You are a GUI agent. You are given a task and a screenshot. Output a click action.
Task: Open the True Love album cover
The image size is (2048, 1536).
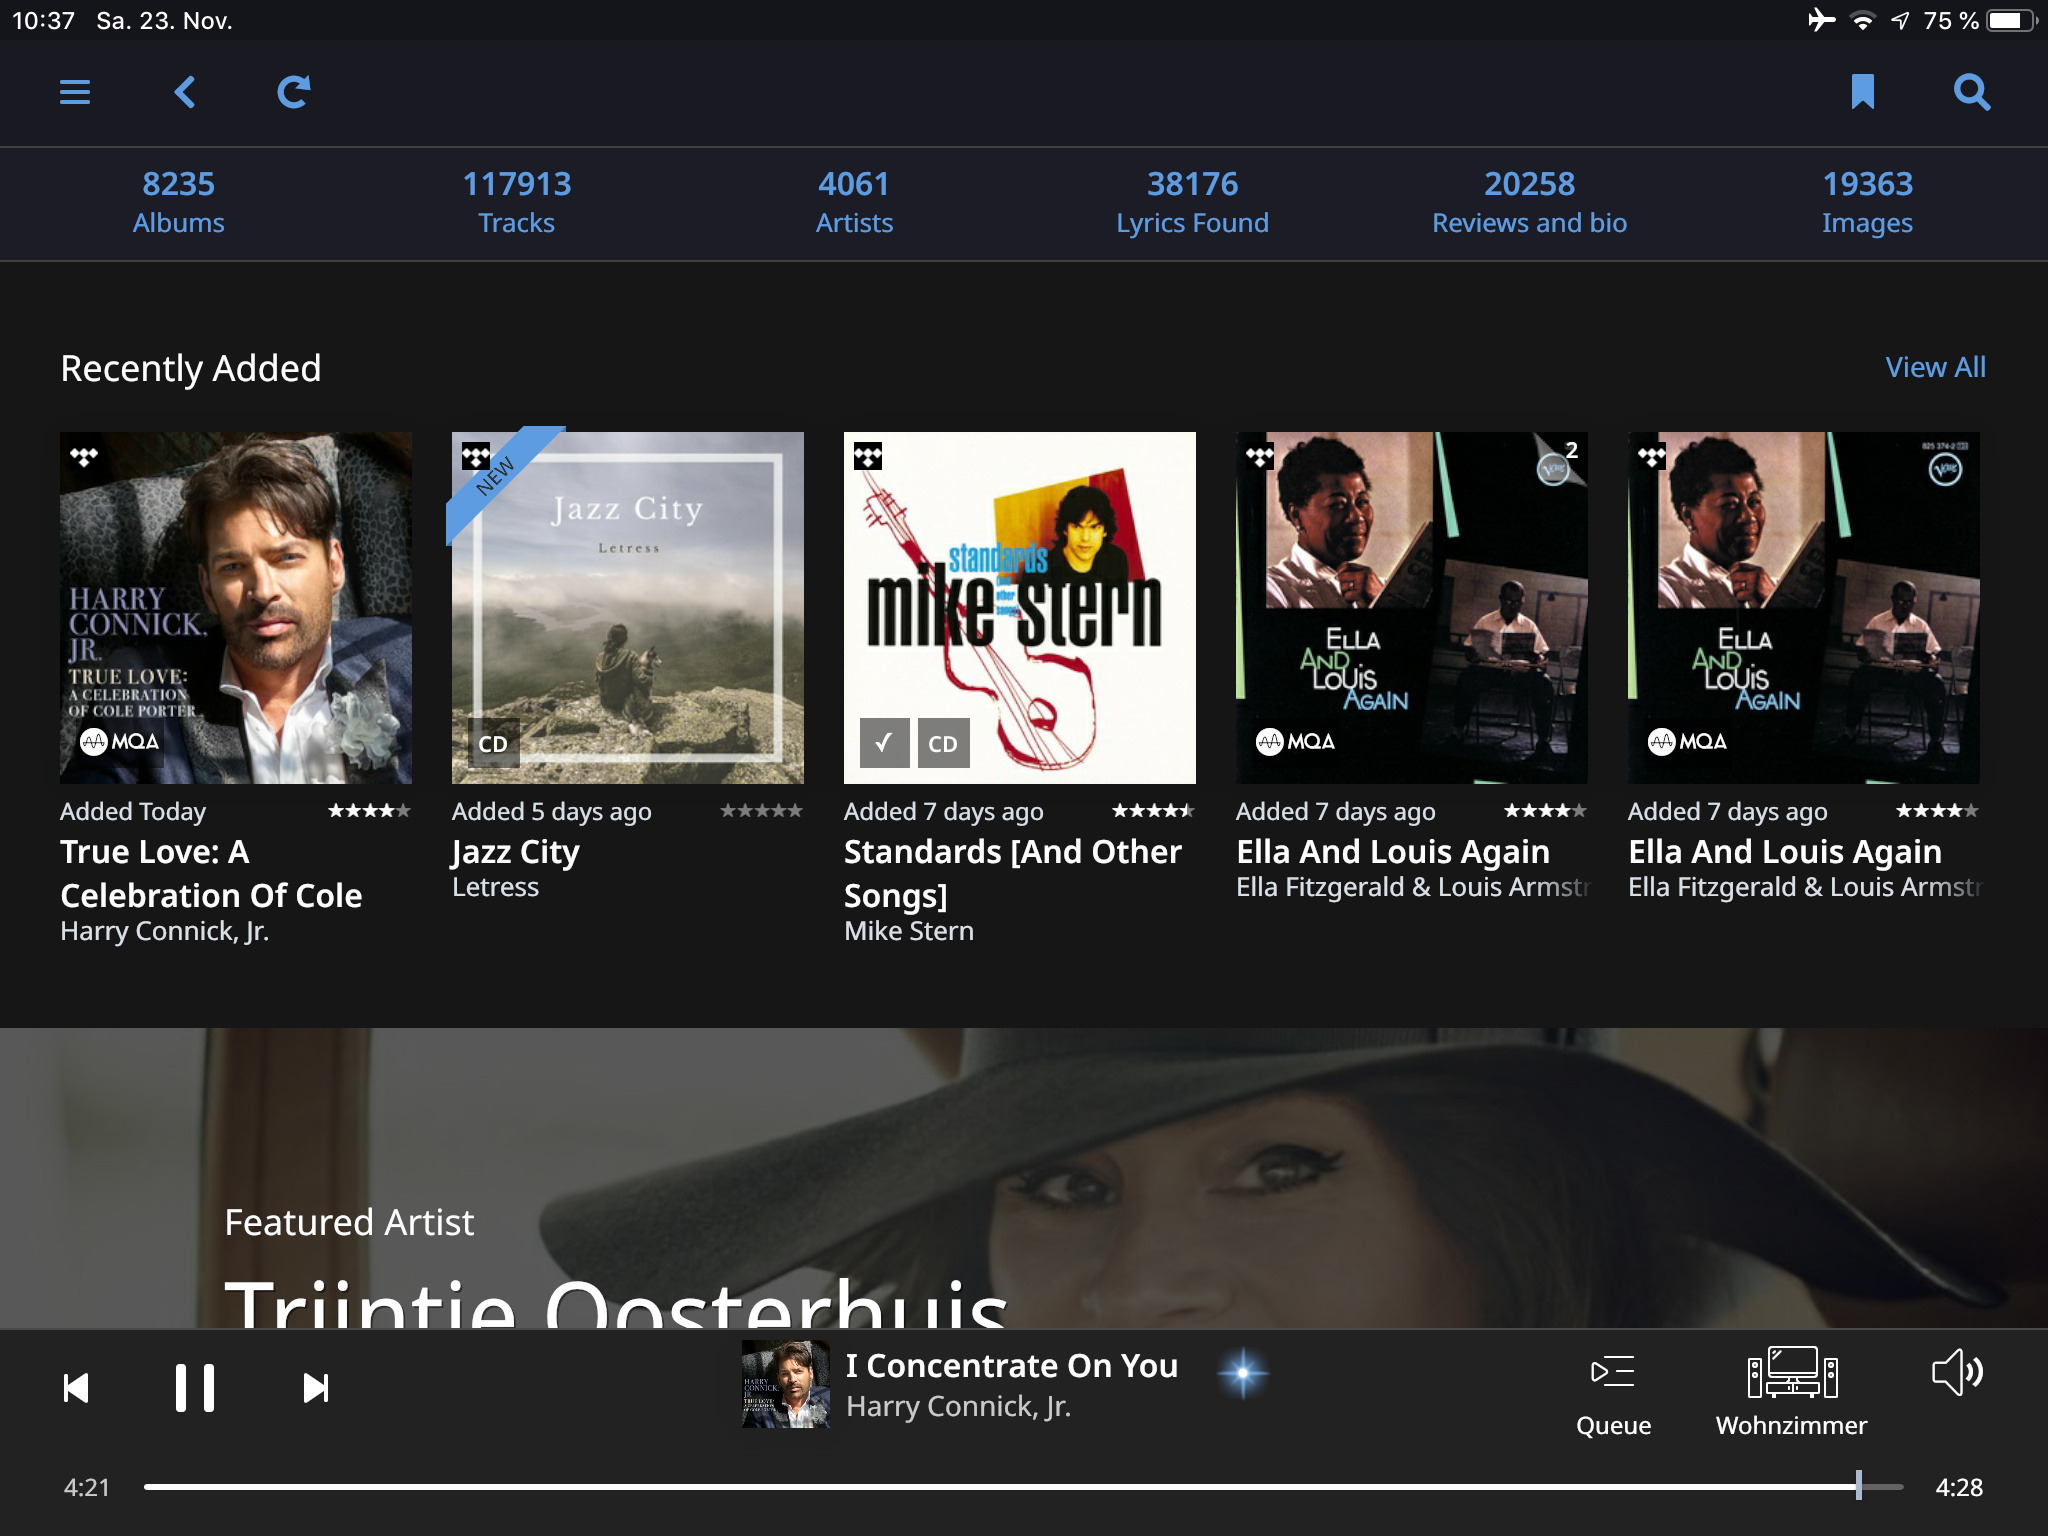click(x=236, y=608)
